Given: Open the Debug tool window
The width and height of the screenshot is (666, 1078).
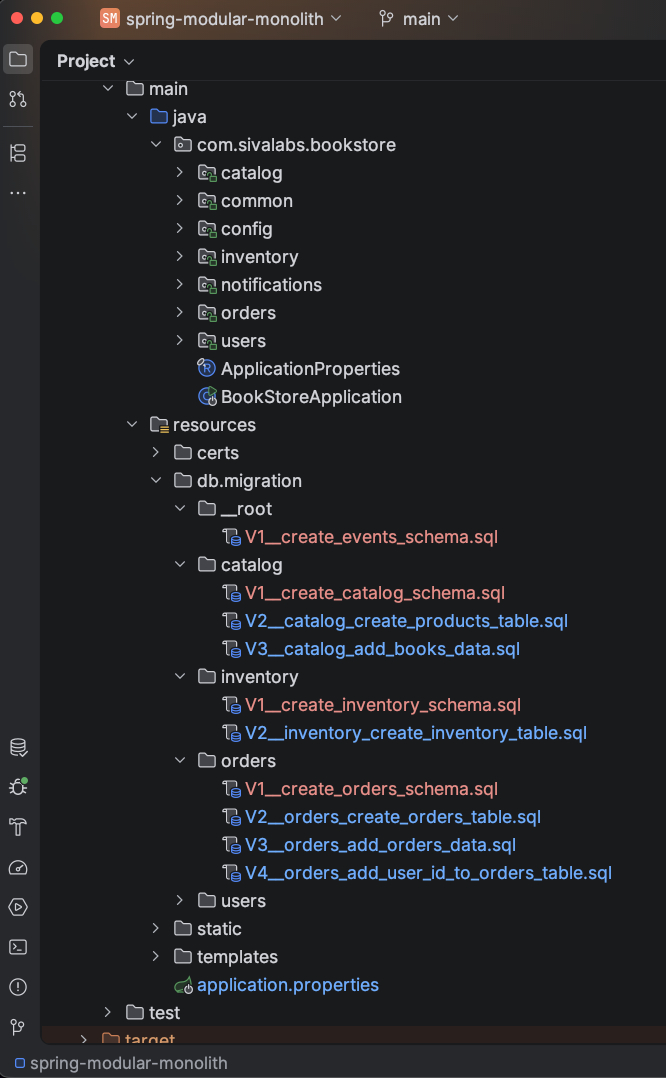Looking at the screenshot, I should click(x=18, y=787).
